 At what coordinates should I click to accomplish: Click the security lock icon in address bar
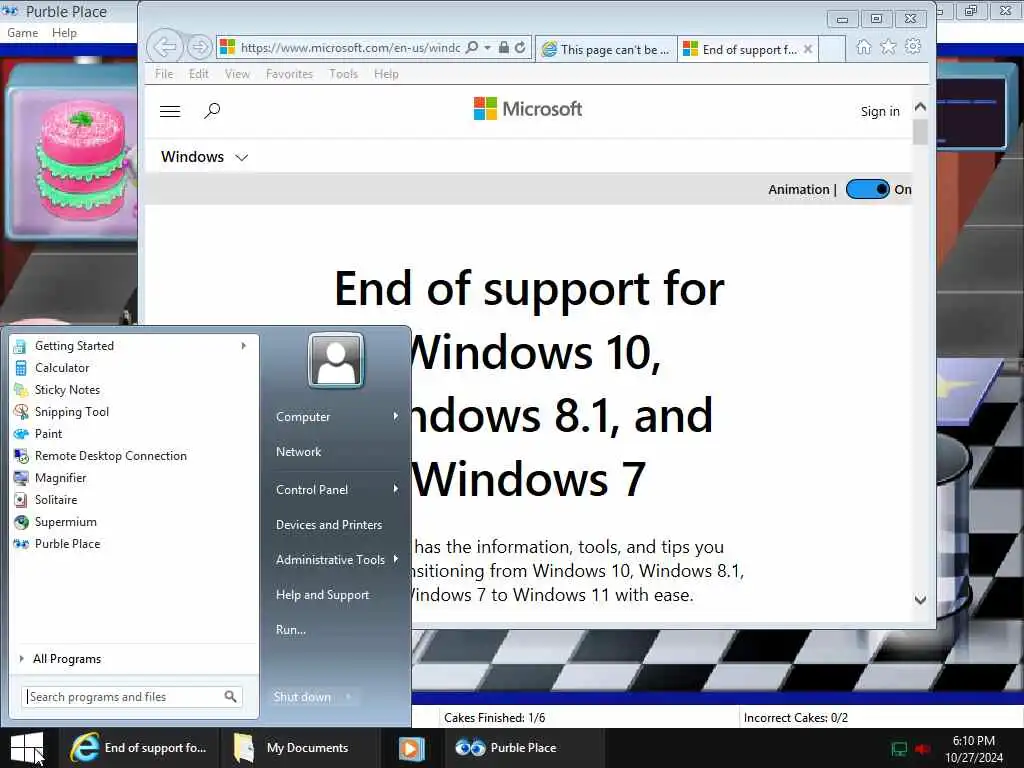tap(504, 47)
